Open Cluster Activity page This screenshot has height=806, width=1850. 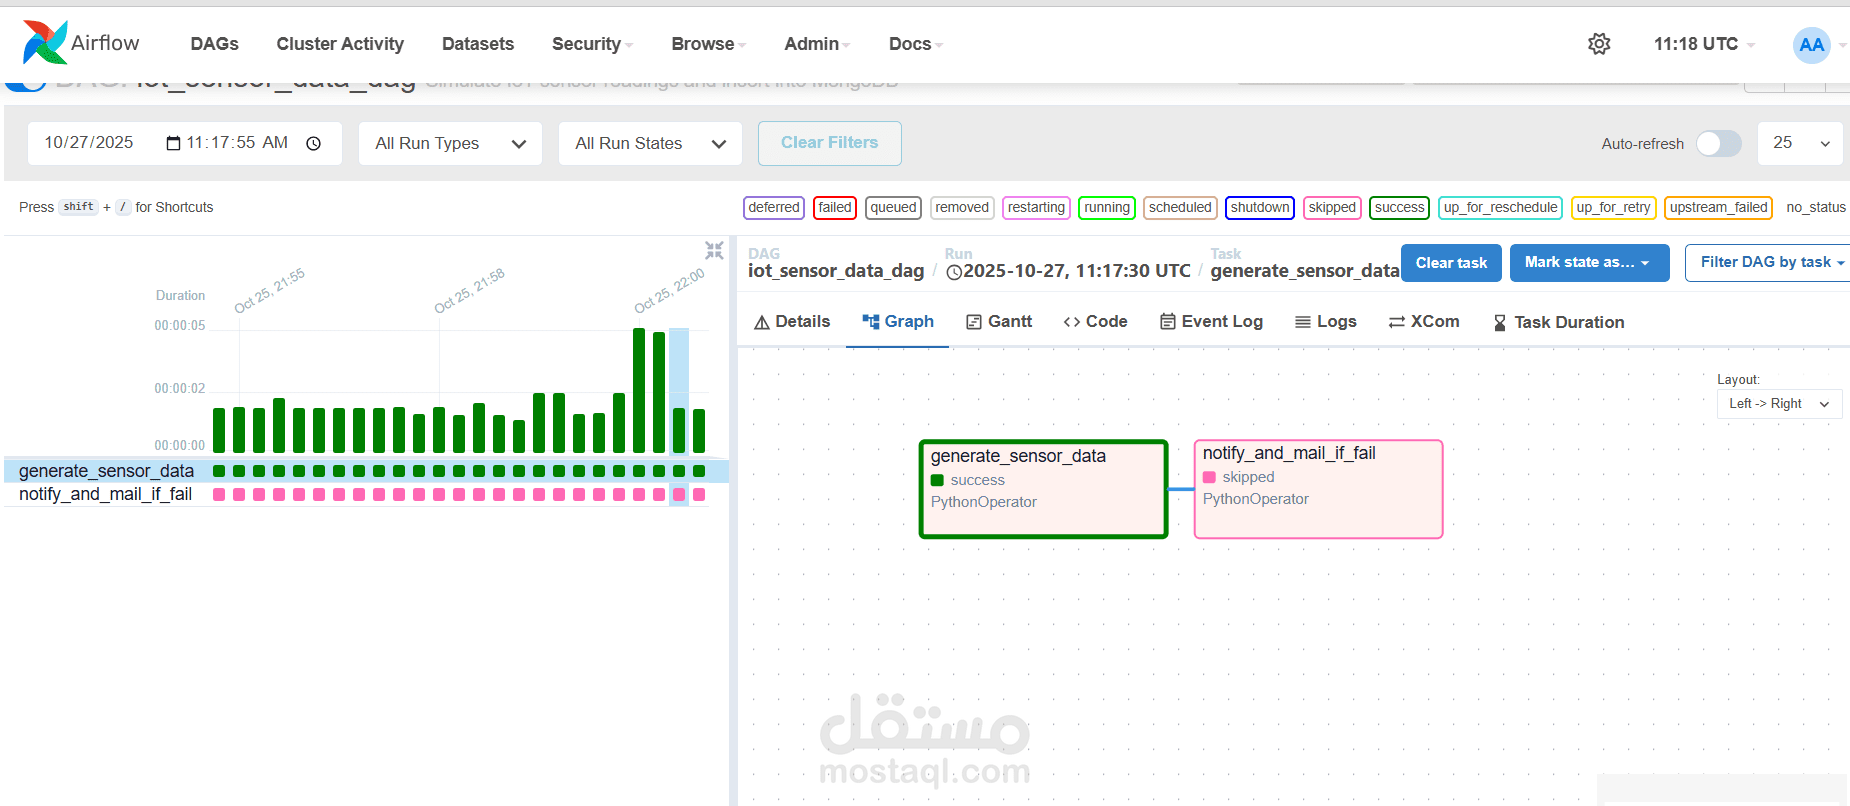[x=340, y=44]
